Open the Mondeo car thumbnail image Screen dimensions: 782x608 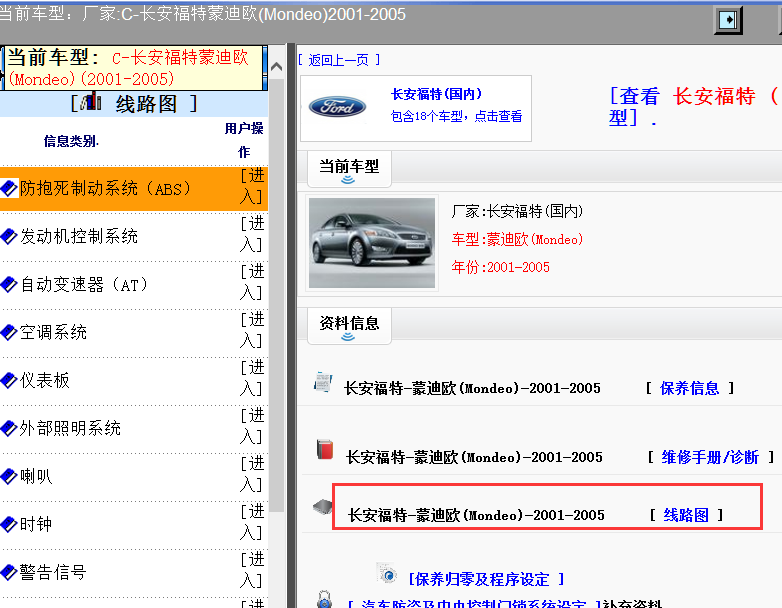click(x=372, y=243)
